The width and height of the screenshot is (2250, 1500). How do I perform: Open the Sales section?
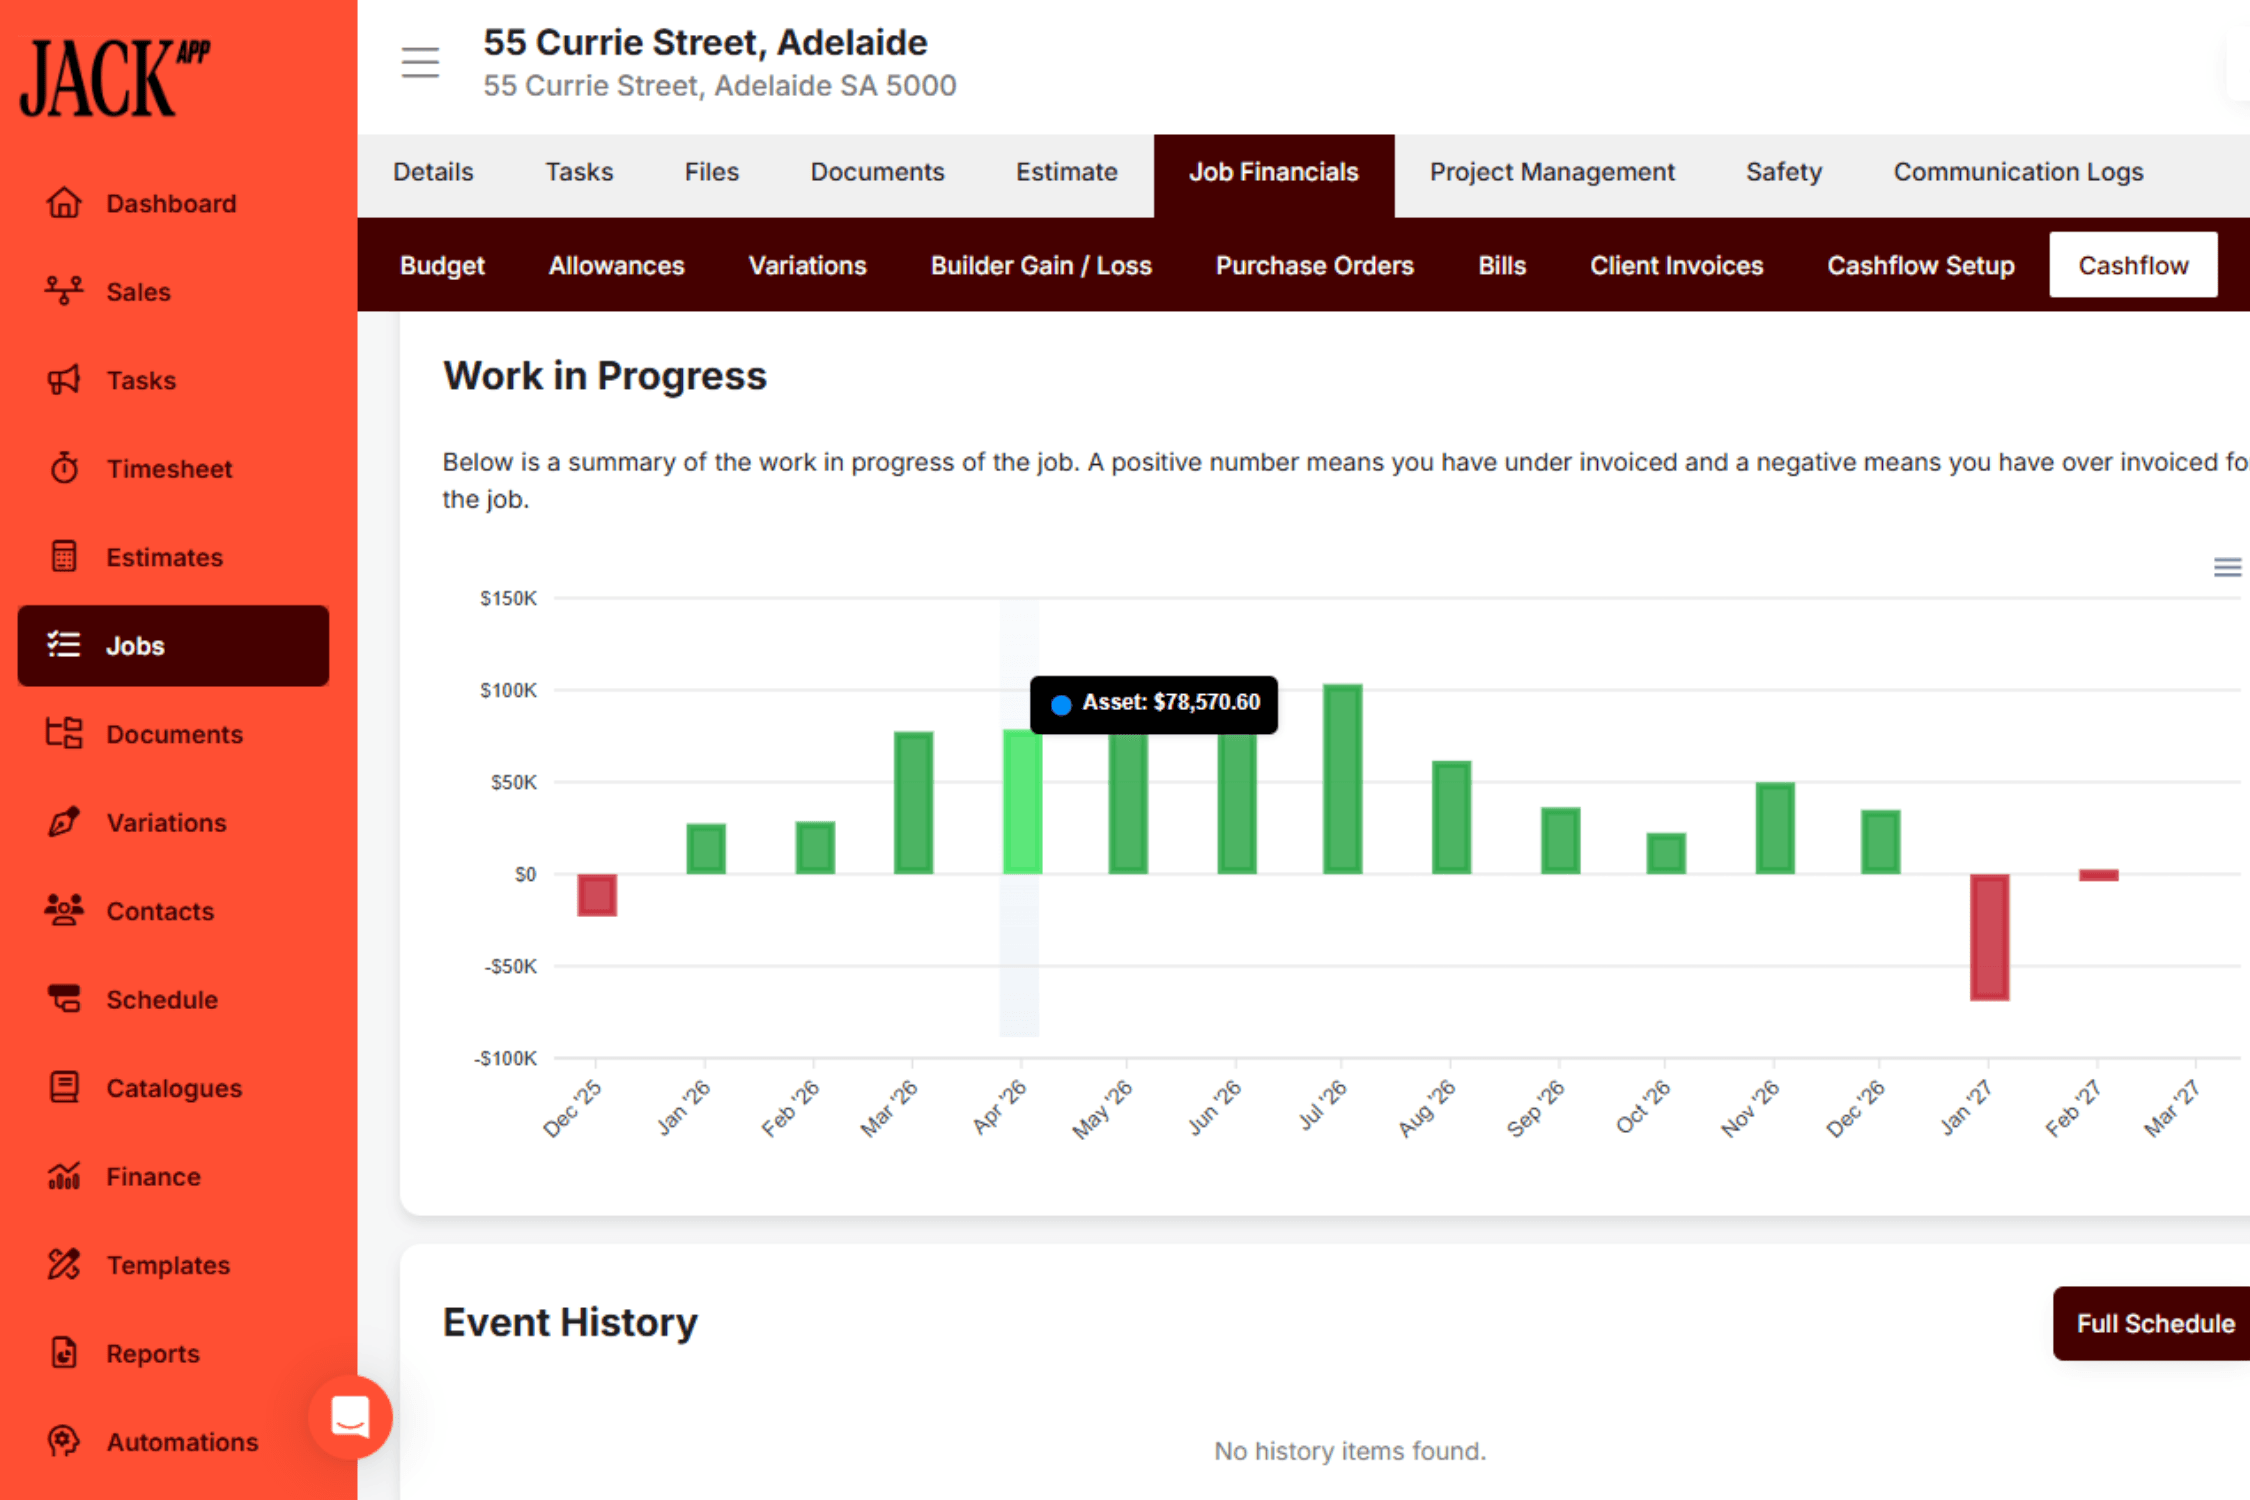tap(138, 291)
